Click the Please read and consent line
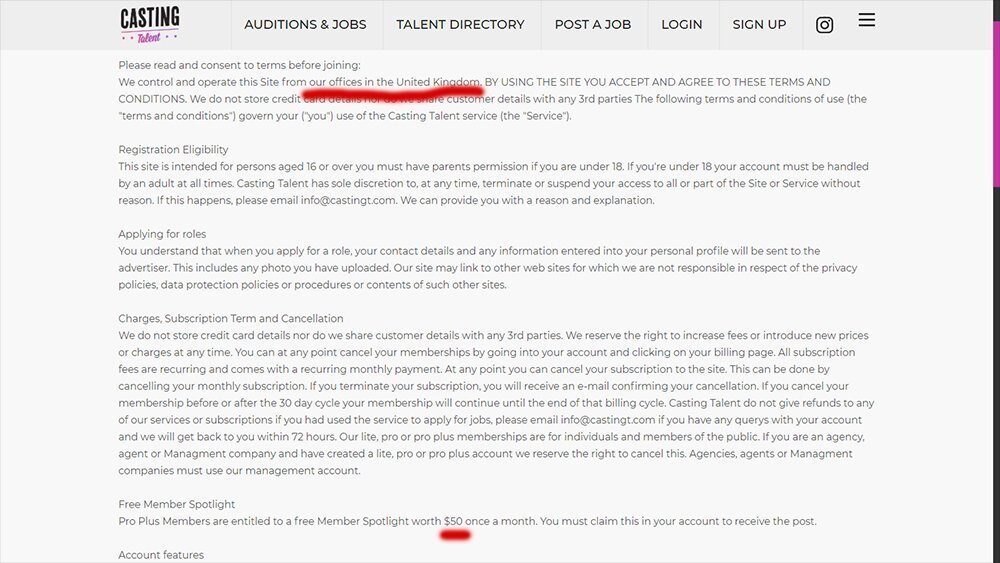Viewport: 1000px width, 563px height. point(239,65)
